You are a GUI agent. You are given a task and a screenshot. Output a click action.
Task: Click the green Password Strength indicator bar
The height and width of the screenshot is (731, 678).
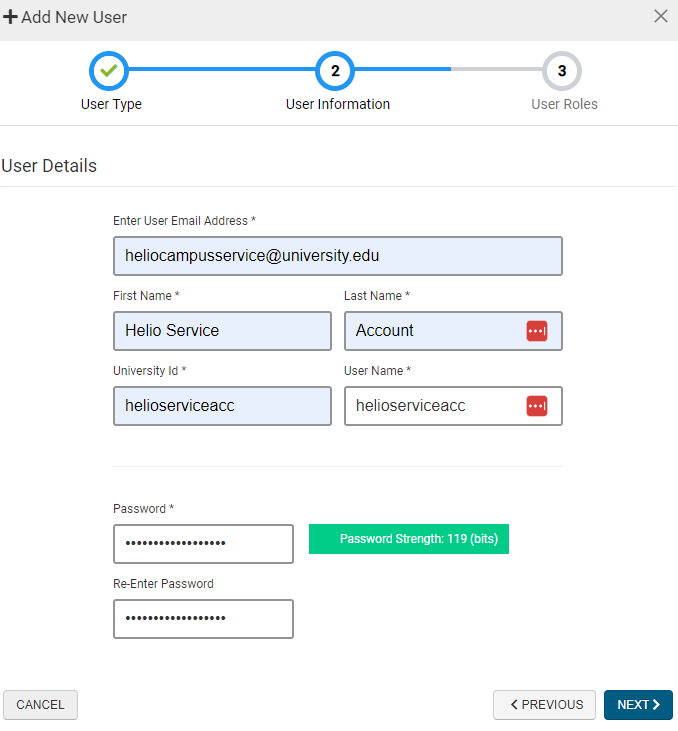pyautogui.click(x=408, y=539)
